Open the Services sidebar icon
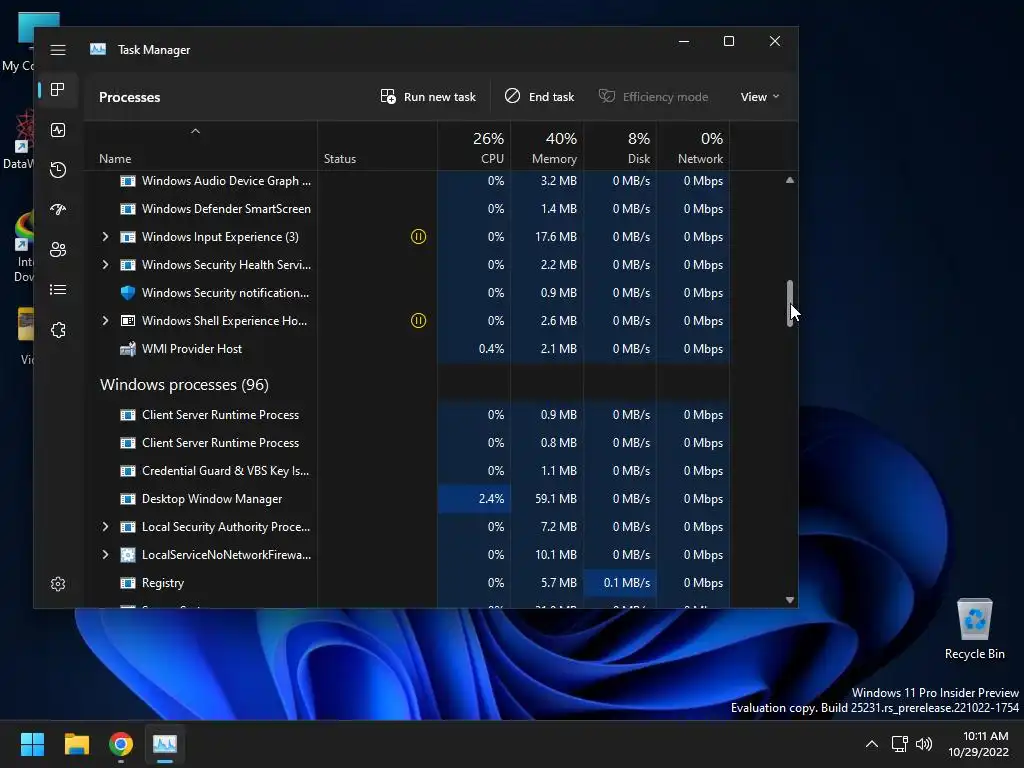This screenshot has height=768, width=1024. [x=57, y=330]
